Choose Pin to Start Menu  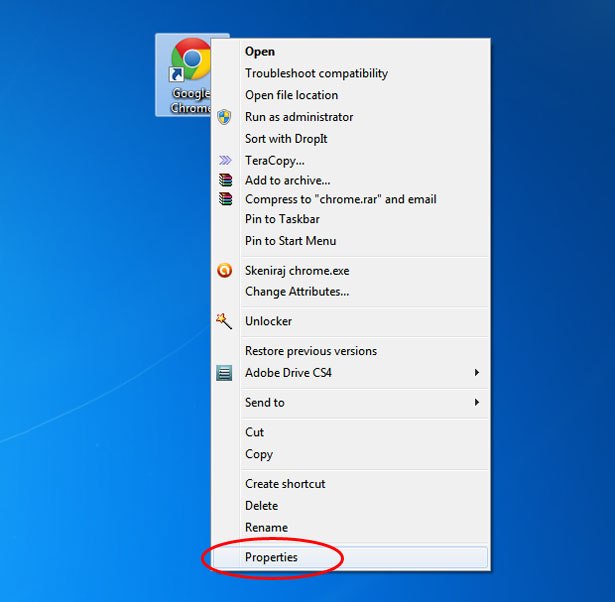(x=290, y=241)
